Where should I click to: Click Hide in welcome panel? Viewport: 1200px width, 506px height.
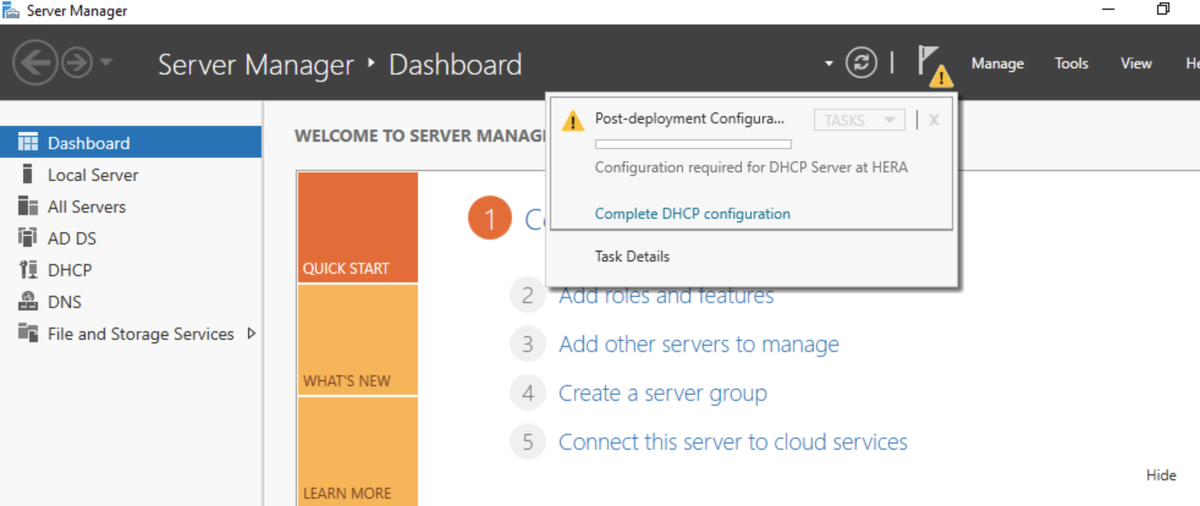[x=1161, y=475]
